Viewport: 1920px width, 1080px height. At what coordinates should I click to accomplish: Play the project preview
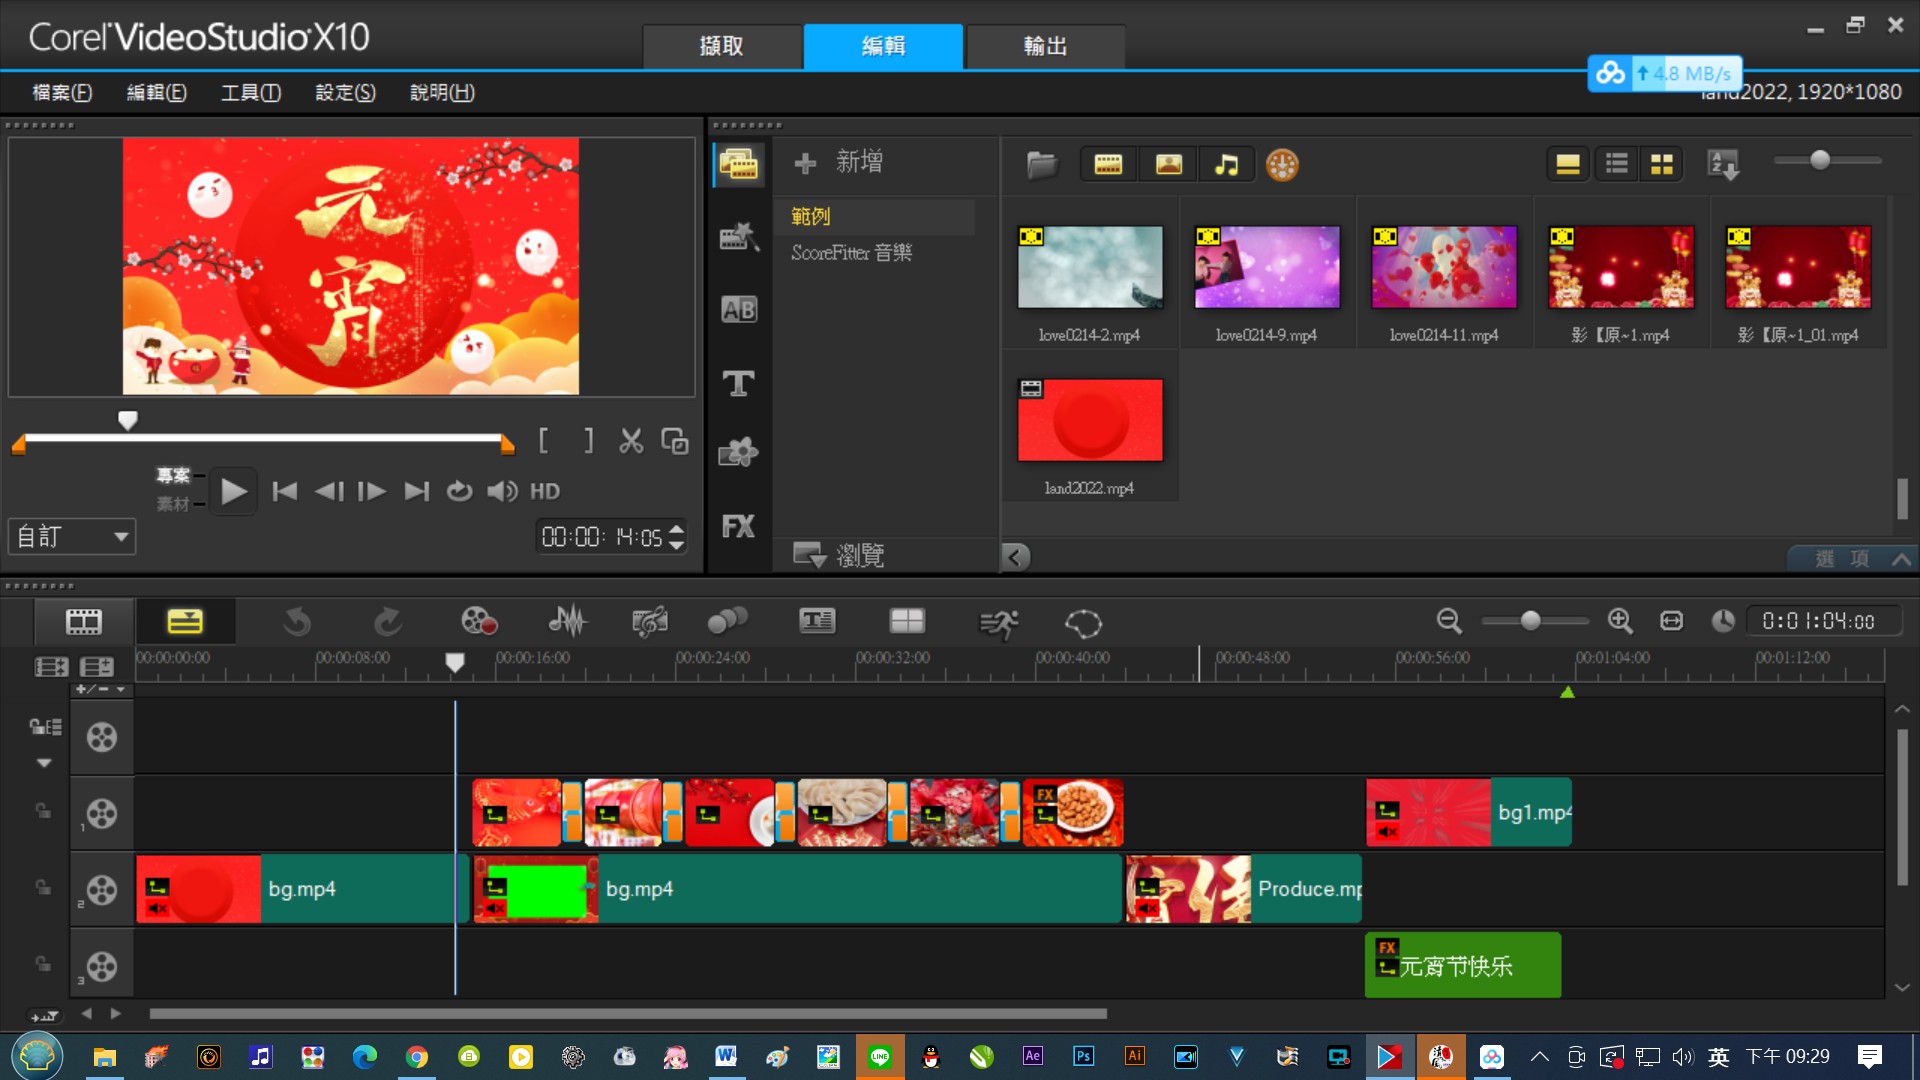(233, 491)
